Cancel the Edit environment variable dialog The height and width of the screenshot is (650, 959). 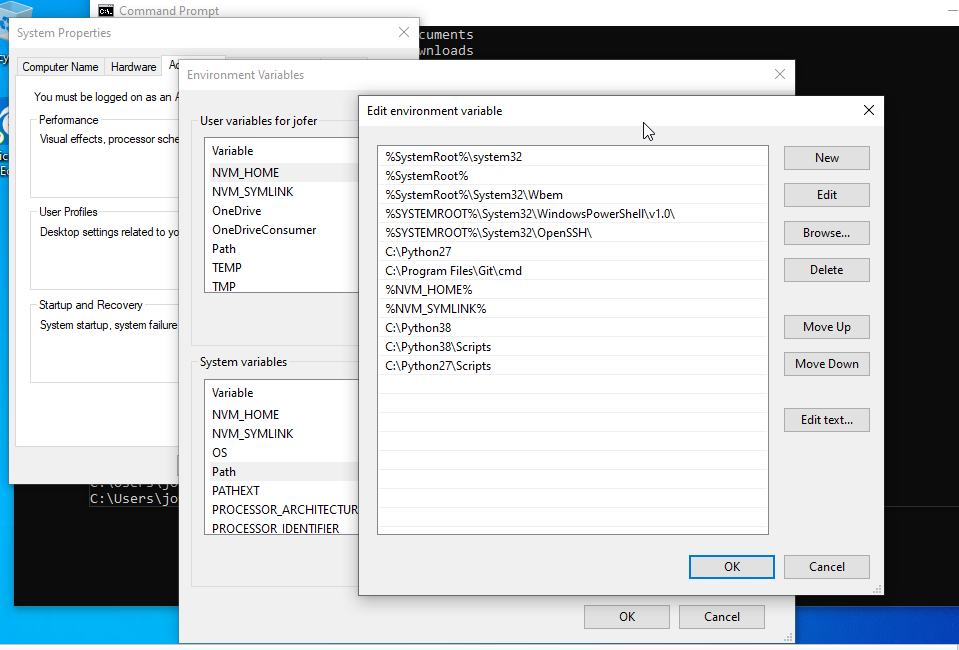pos(826,566)
